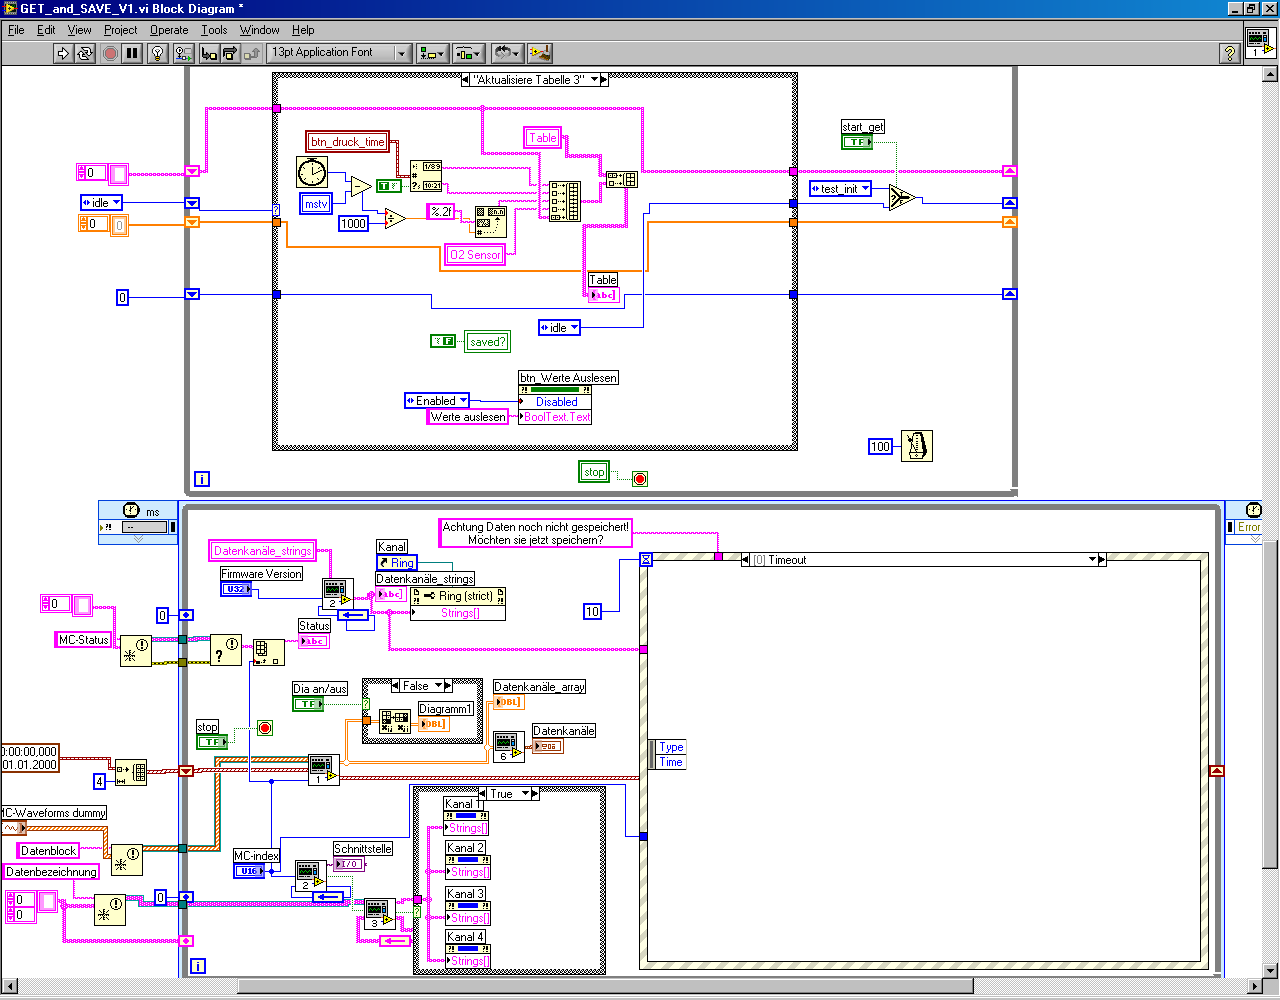Screen dimensions: 1280x1000
Task: Open the Distribute Objects dropdown
Action: (x=469, y=53)
